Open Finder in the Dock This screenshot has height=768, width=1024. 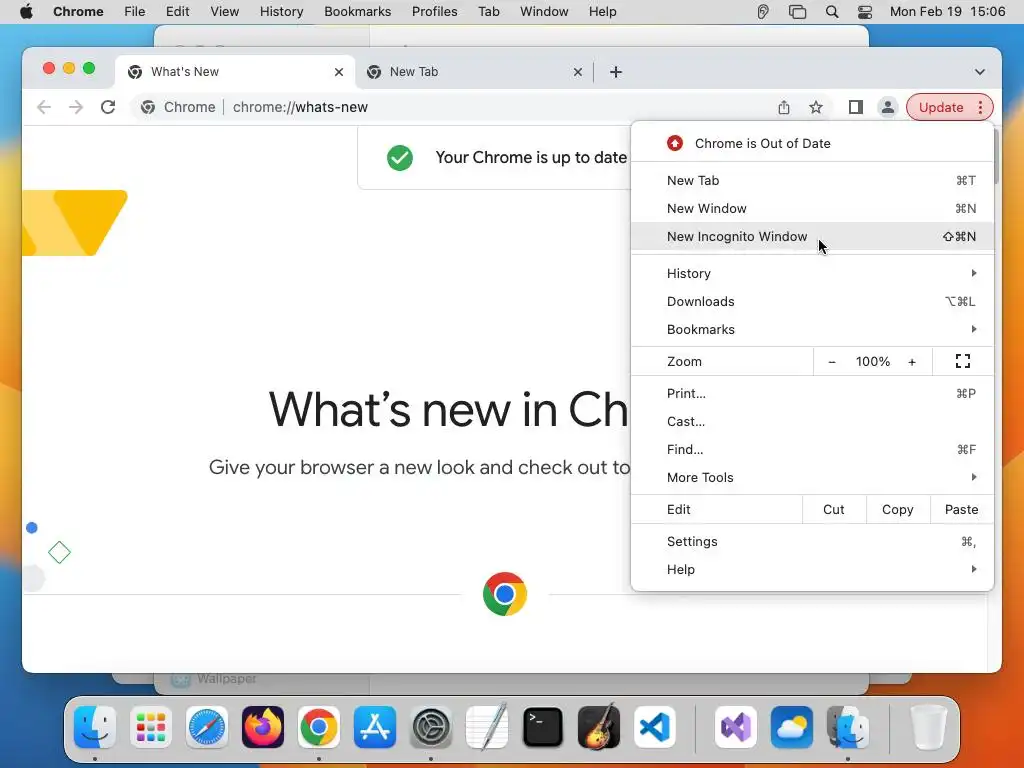95,727
